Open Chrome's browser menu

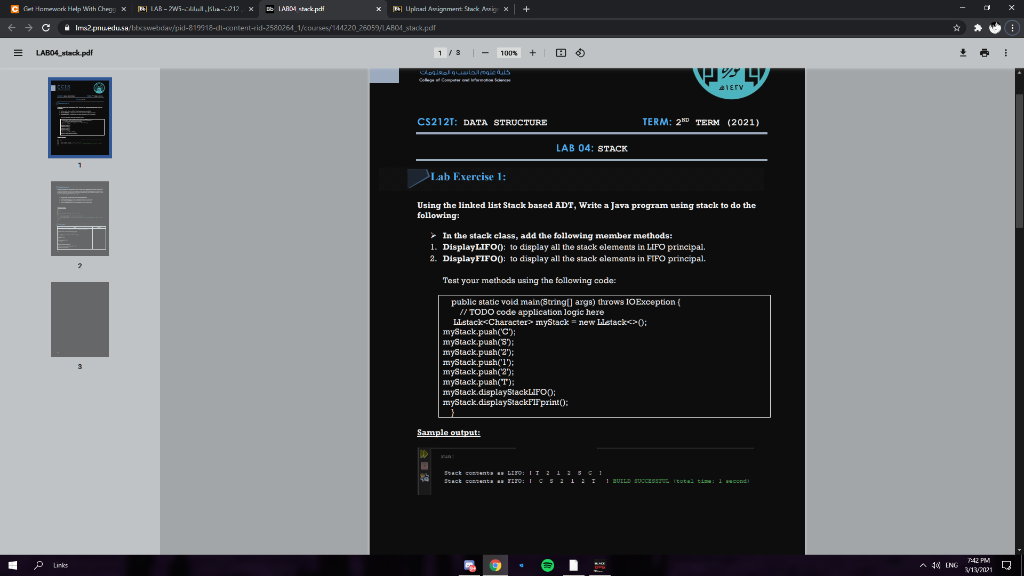(x=1012, y=28)
